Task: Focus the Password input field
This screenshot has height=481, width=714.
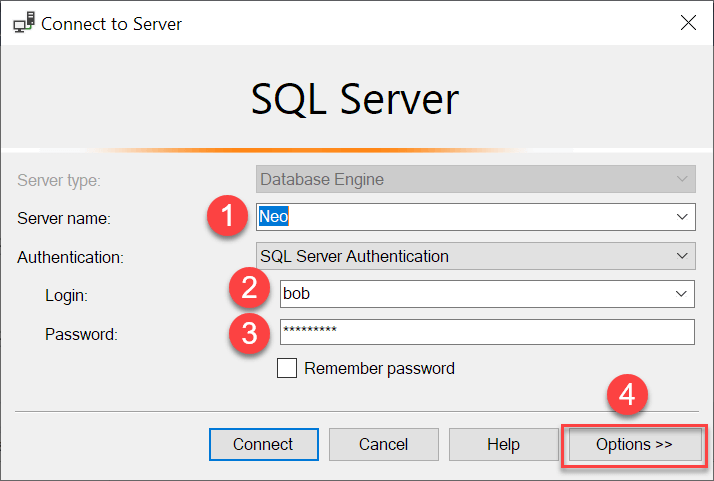Action: [485, 332]
